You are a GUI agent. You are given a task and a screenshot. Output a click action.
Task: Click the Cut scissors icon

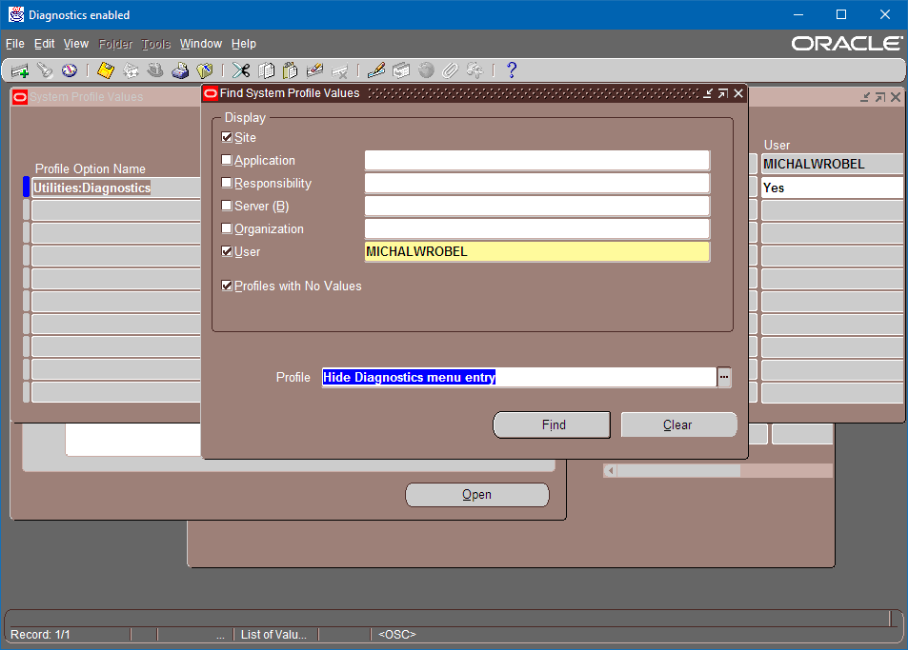coord(241,71)
